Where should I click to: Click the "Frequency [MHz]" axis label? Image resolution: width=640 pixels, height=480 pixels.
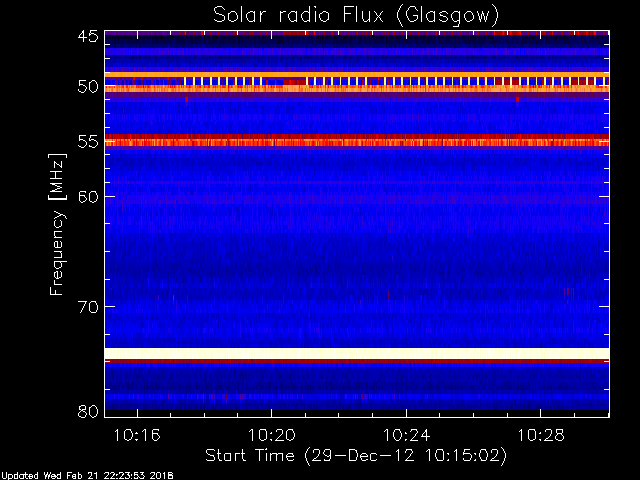point(57,224)
